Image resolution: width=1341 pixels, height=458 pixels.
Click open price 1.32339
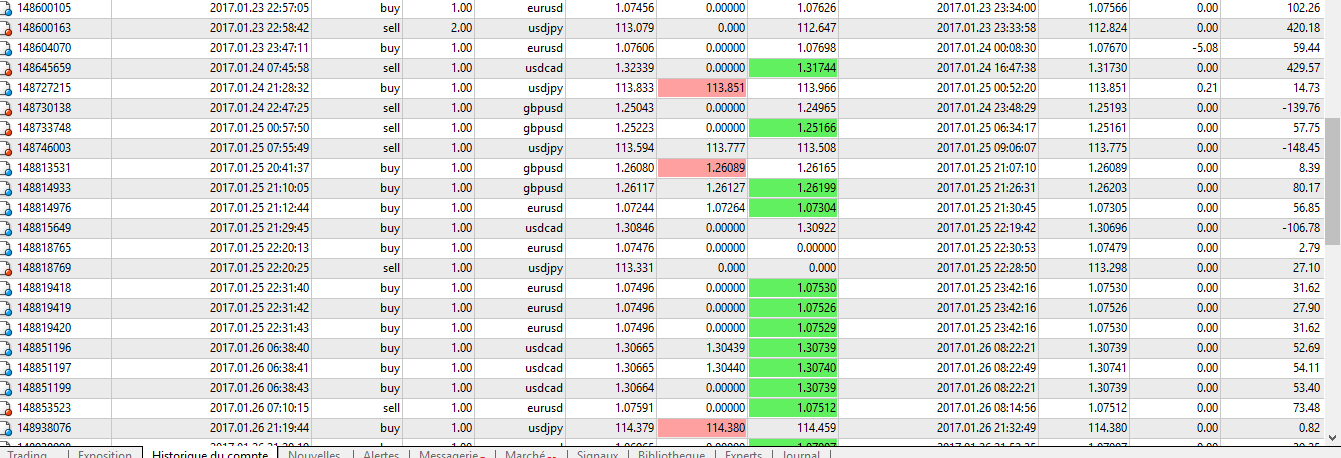tap(635, 68)
